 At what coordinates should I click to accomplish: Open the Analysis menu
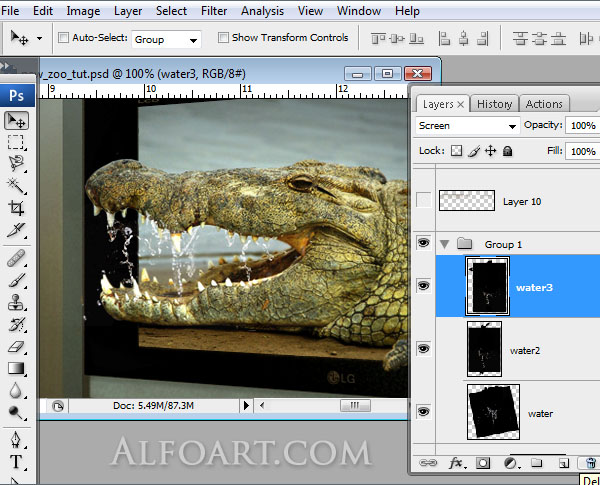[262, 11]
